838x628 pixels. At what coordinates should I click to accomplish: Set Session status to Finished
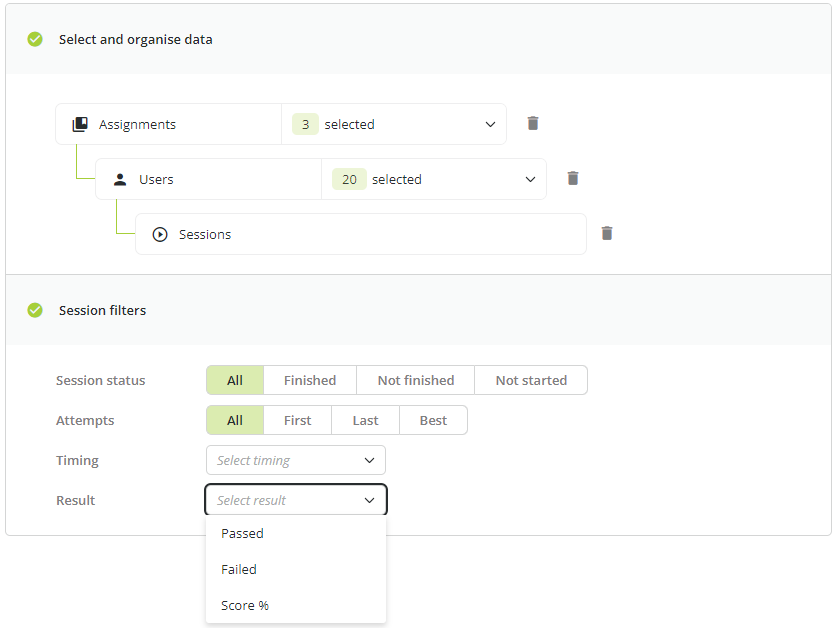pos(310,380)
